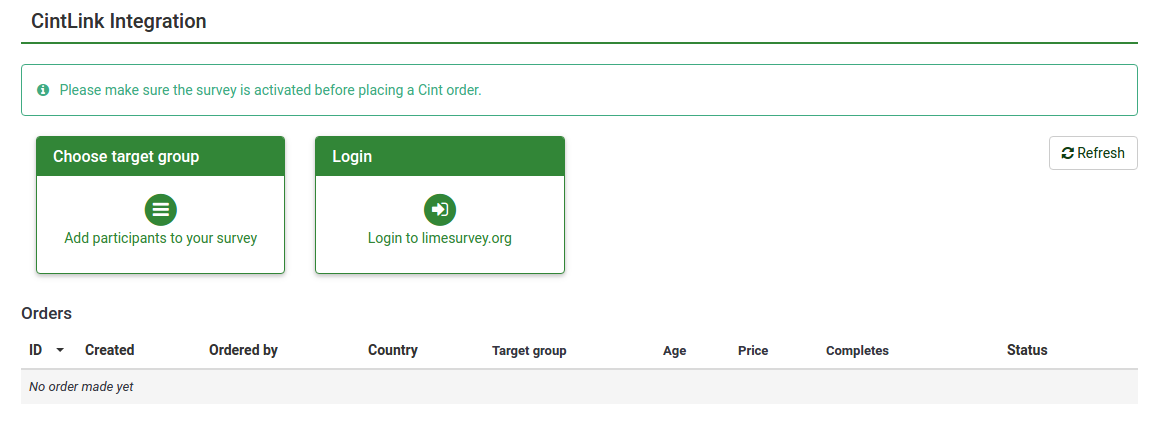The height and width of the screenshot is (433, 1150).
Task: Sort orders by Ordered by column
Action: tap(243, 350)
